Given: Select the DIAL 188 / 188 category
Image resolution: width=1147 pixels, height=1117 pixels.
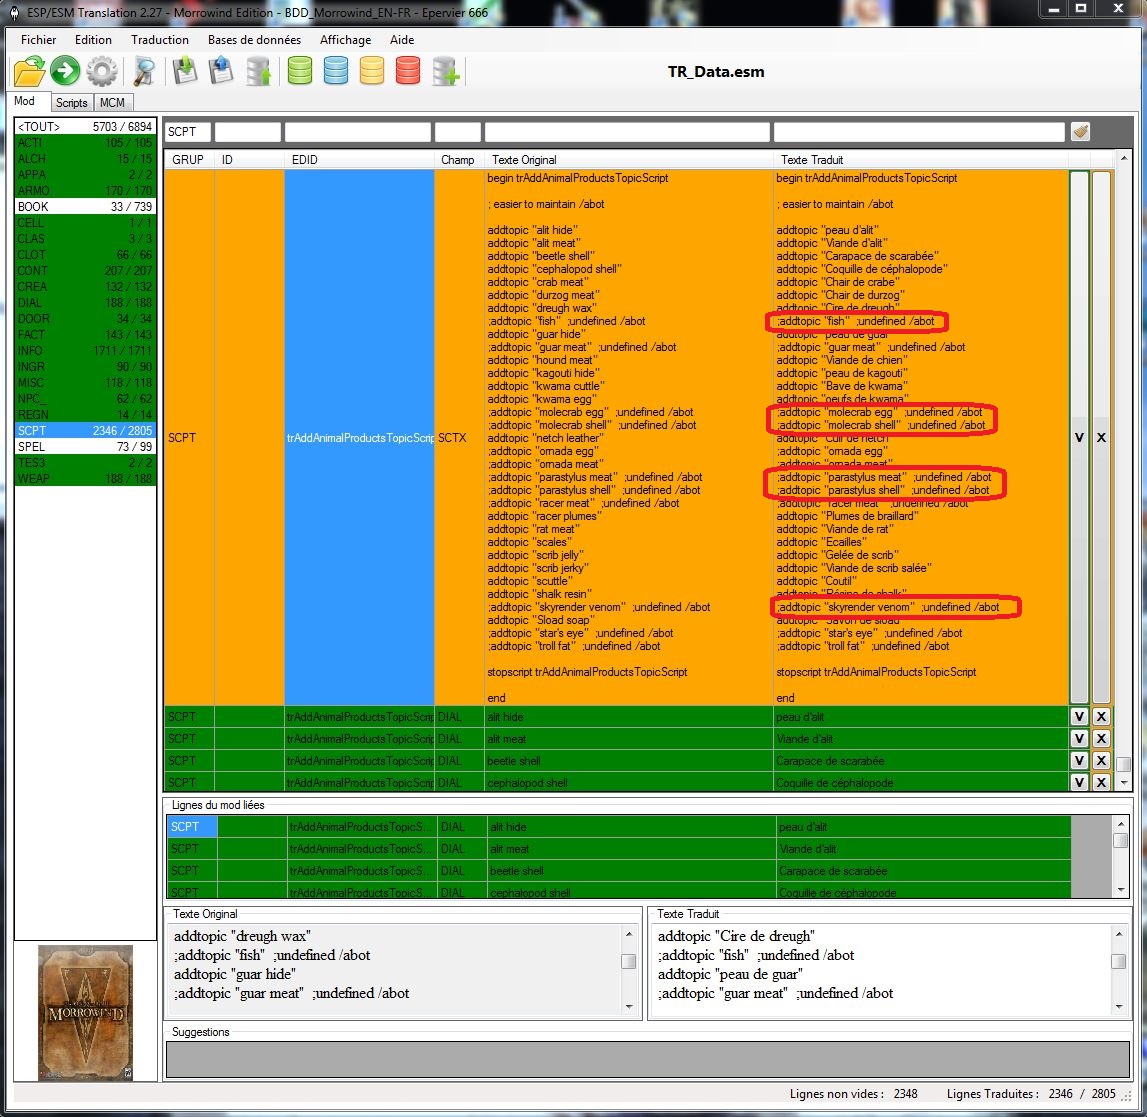Looking at the screenshot, I should click(x=85, y=302).
